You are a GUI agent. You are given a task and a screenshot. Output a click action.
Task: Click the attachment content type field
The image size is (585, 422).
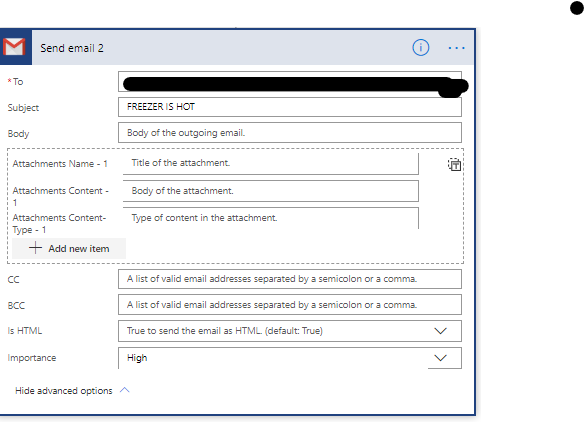pos(271,218)
